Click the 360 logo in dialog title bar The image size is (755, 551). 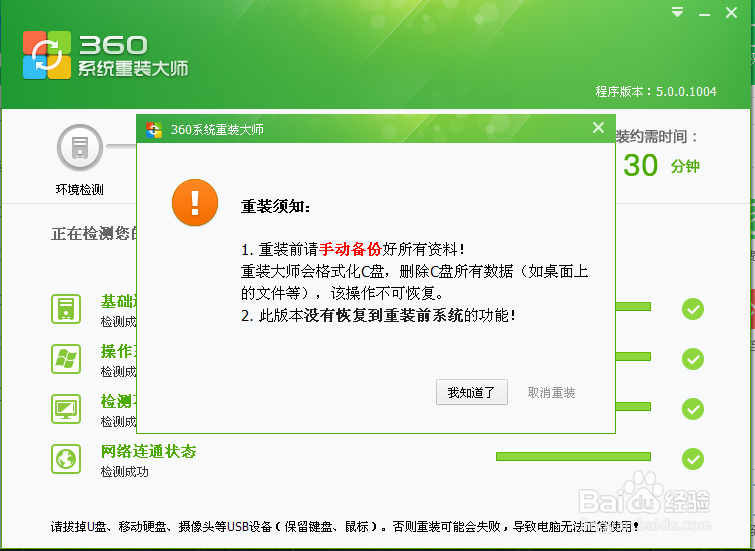(154, 130)
